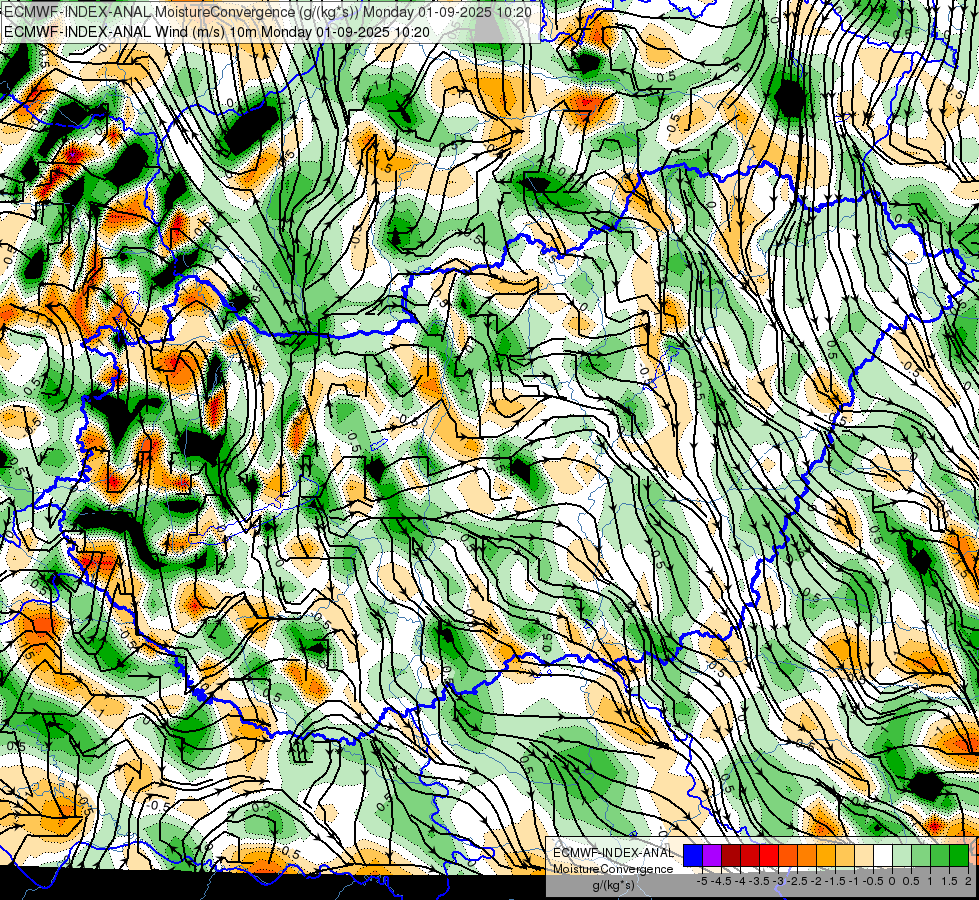This screenshot has height=900, width=979.
Task: Click the g/(kg*s) unit label in legend
Action: coord(613,885)
